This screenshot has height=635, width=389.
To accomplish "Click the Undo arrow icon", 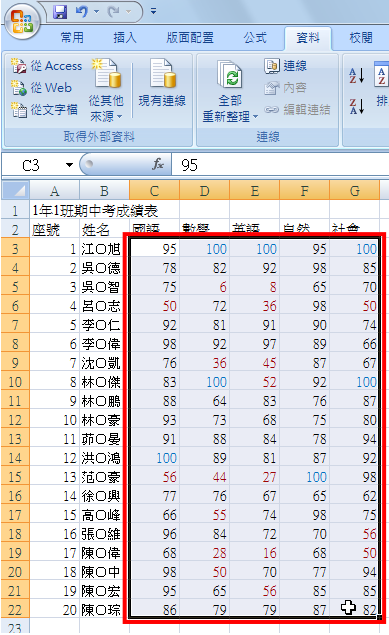I will (81, 12).
